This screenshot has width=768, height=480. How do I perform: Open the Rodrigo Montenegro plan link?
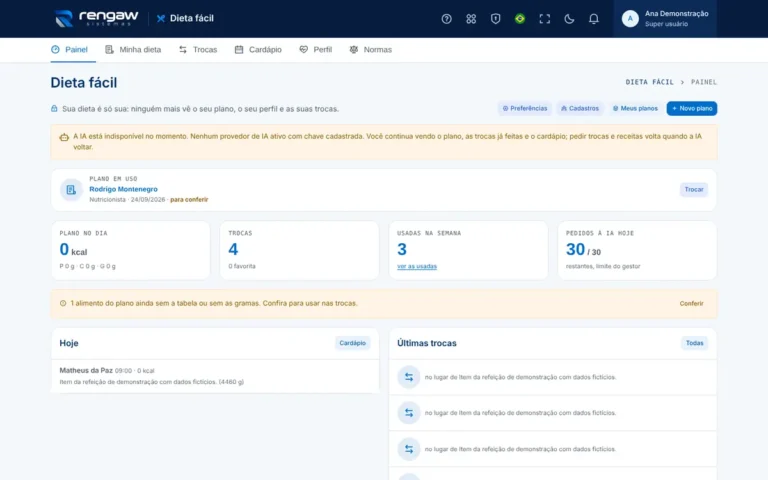pyautogui.click(x=123, y=189)
